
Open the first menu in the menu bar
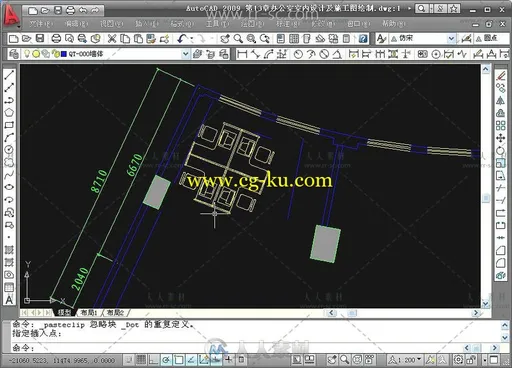click(41, 24)
